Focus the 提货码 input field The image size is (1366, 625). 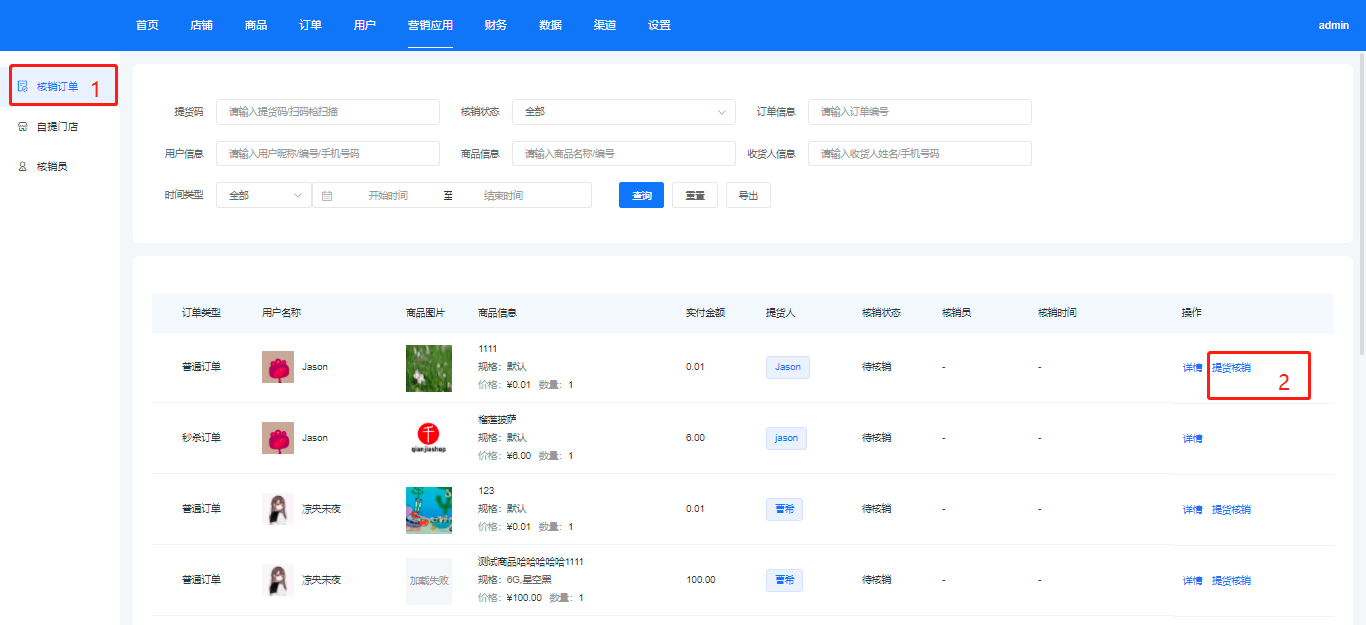tap(327, 112)
